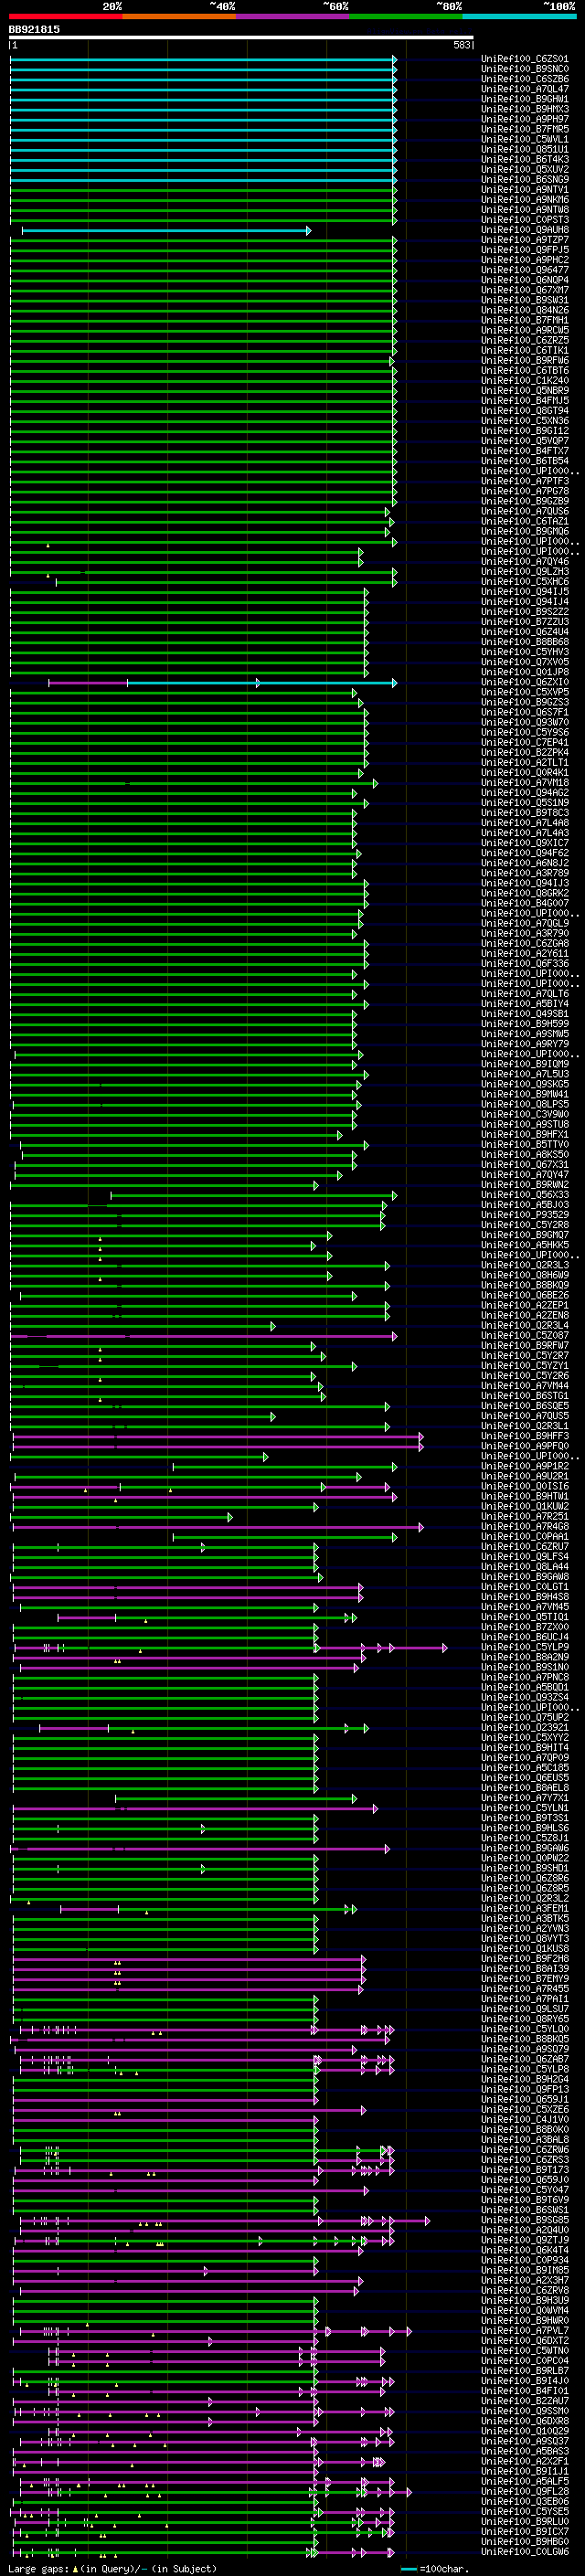Open the UniRef100_Q851U1 hit label

click(x=525, y=149)
